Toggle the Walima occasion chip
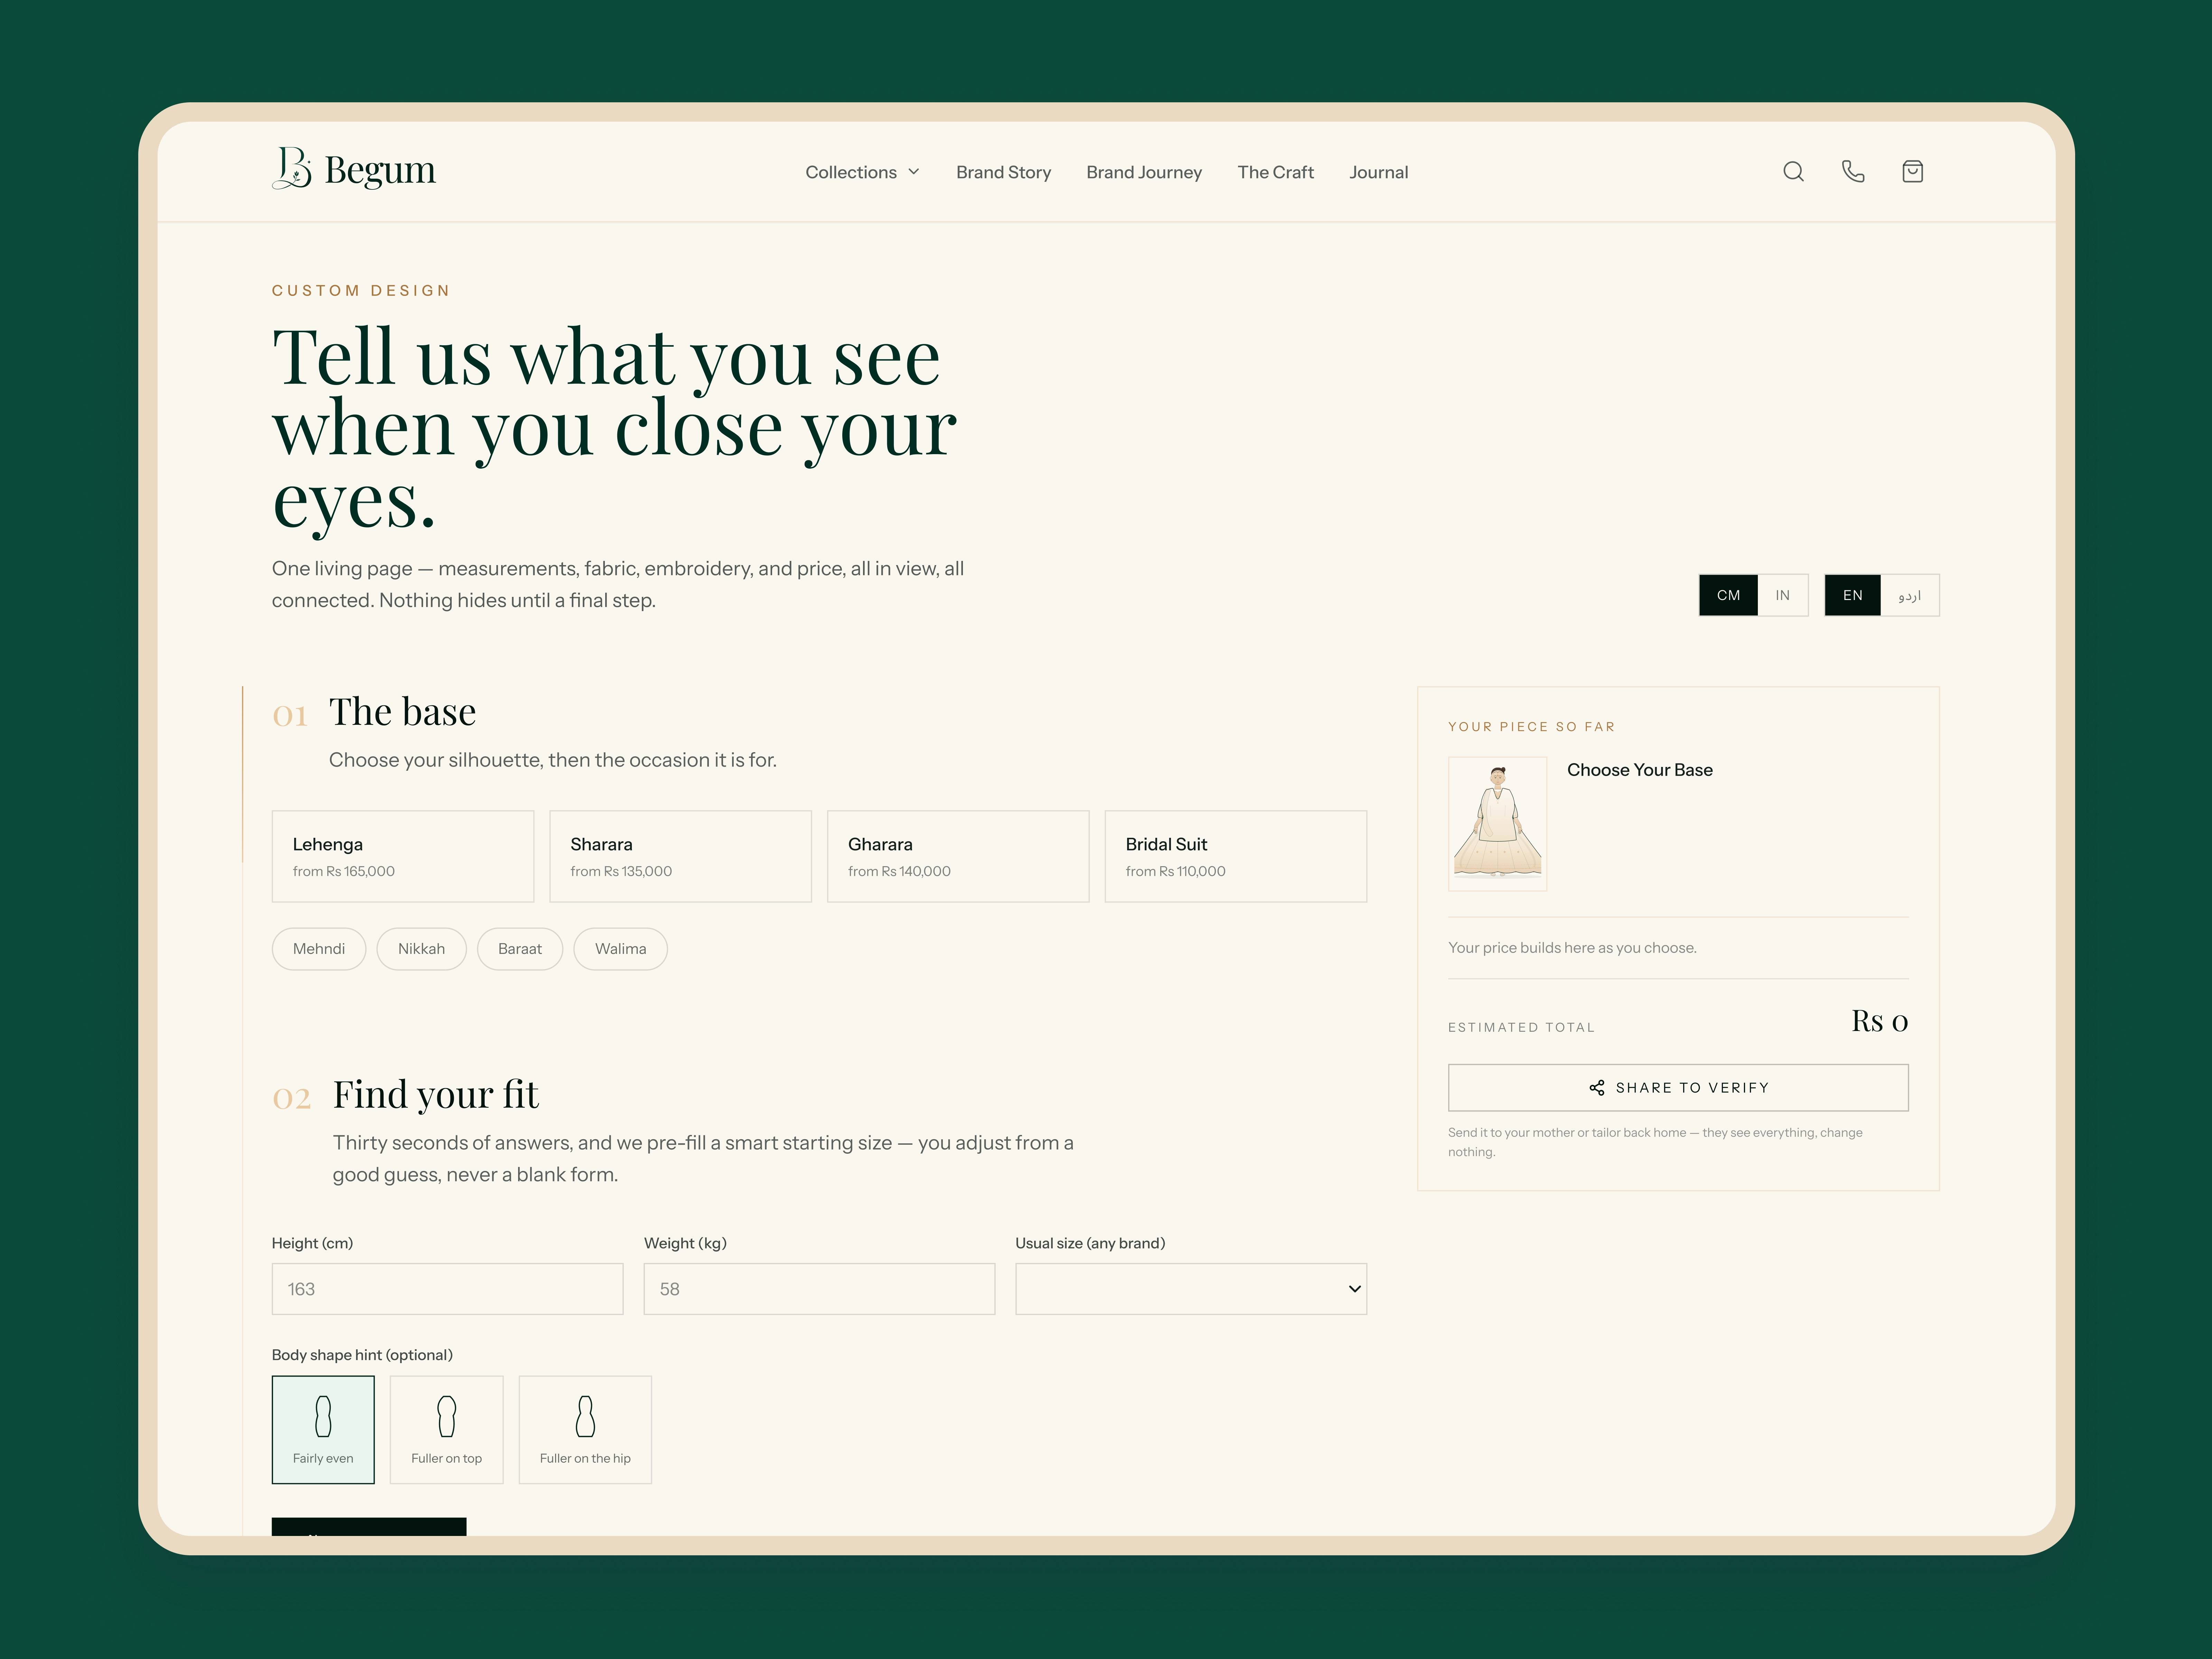This screenshot has width=2212, height=1659. [x=620, y=949]
